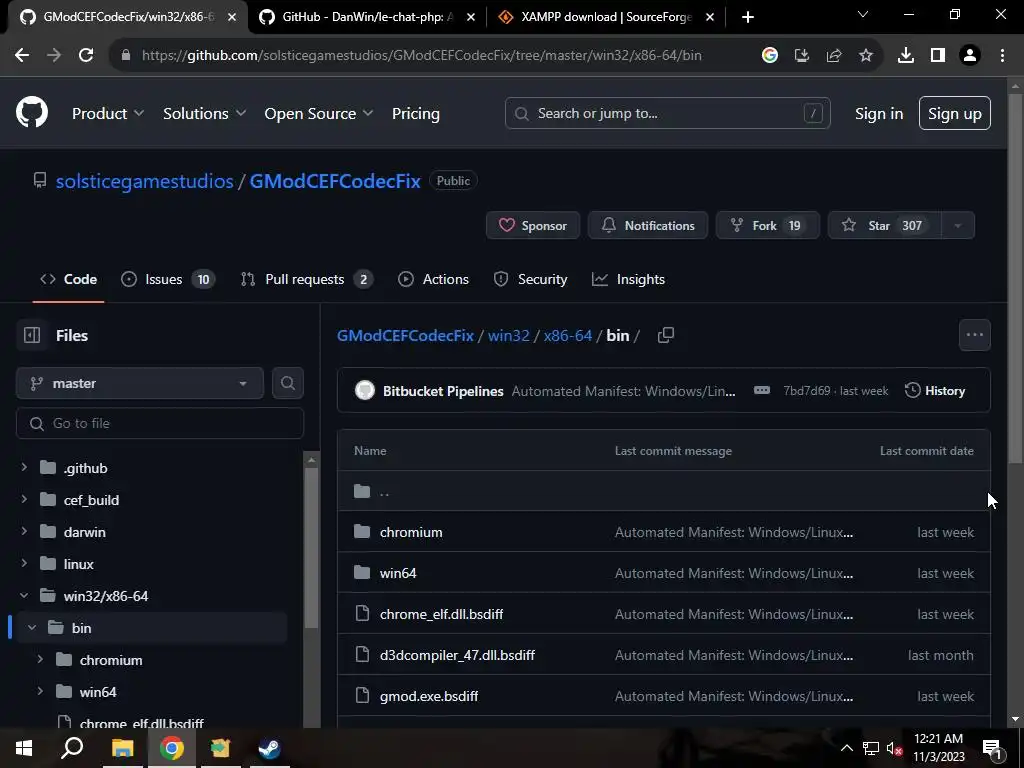
Task: Go back to the previous page
Action: [x=22, y=56]
